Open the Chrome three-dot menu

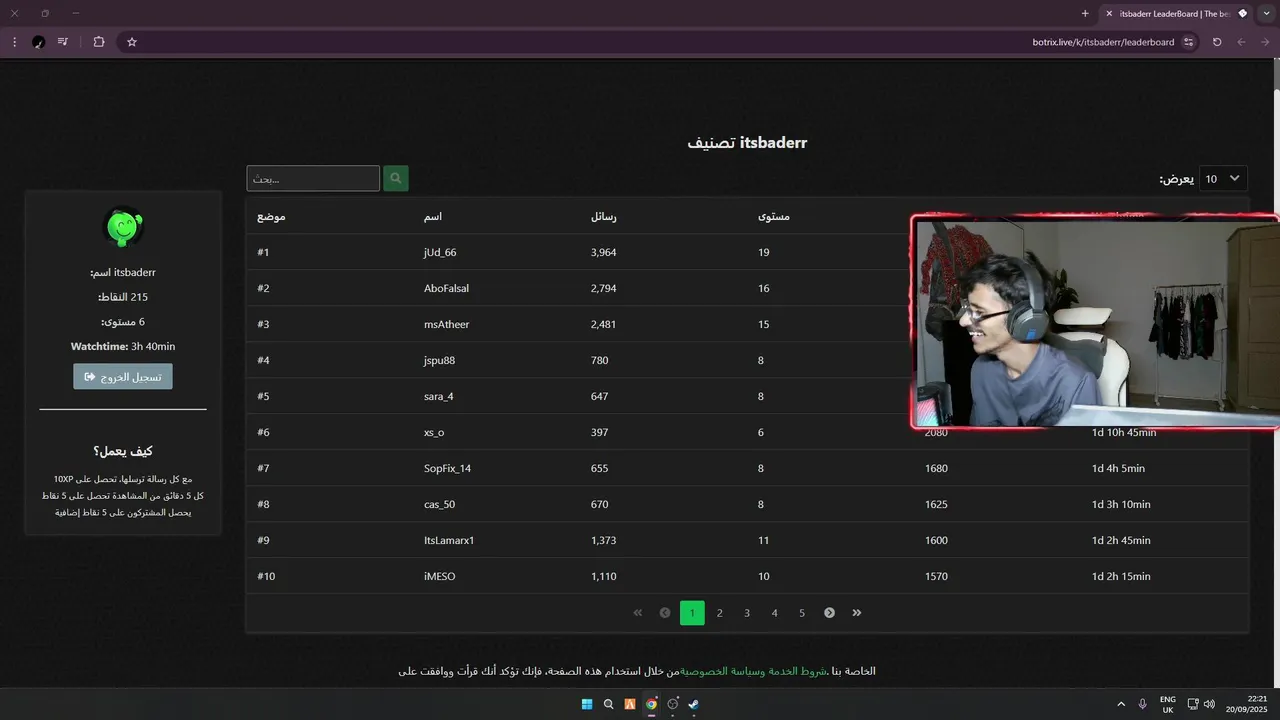click(x=14, y=42)
